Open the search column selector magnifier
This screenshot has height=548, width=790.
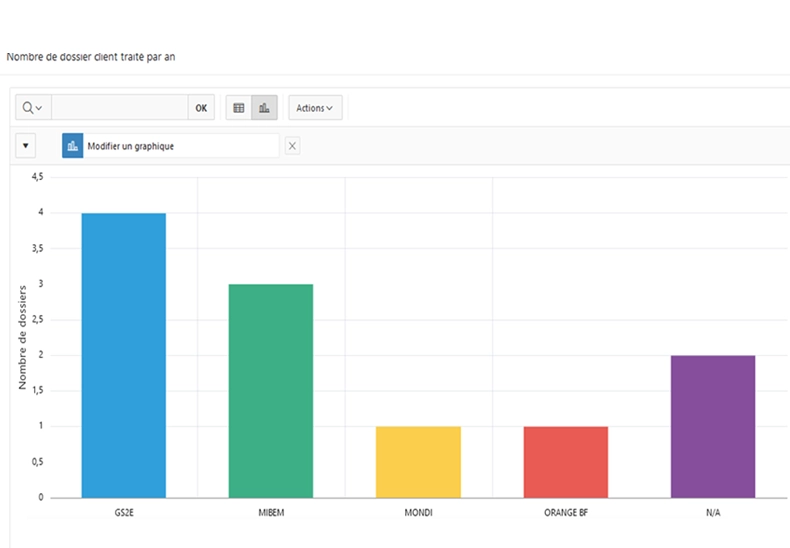tap(32, 108)
